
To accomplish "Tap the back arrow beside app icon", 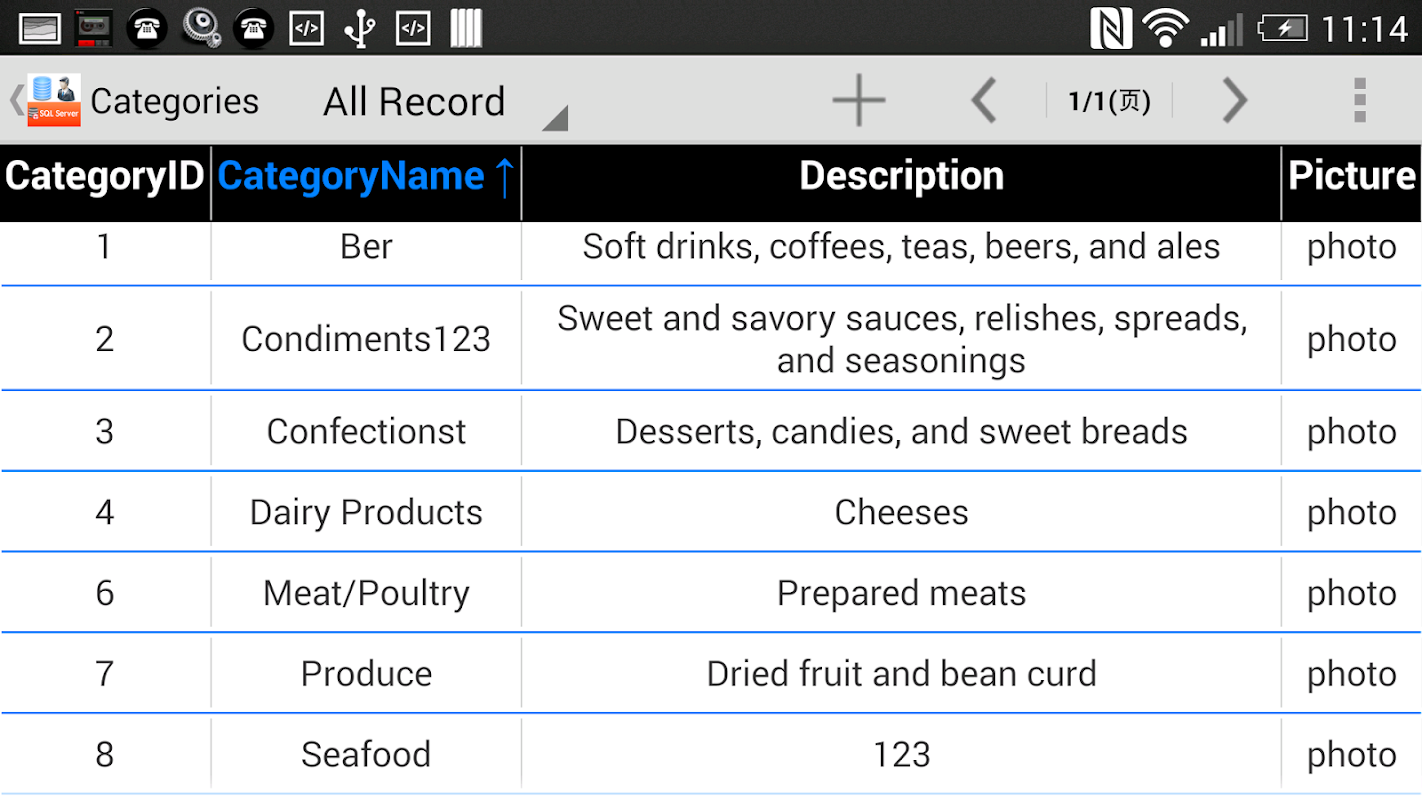I will coord(16,100).
